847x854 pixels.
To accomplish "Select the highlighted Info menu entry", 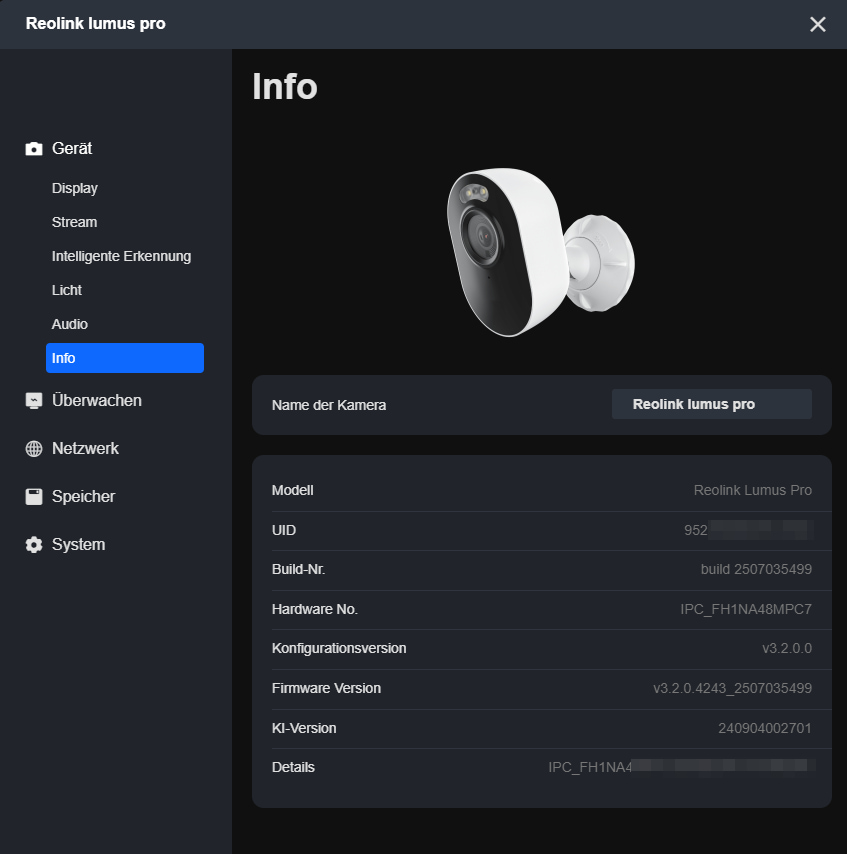I will (125, 358).
